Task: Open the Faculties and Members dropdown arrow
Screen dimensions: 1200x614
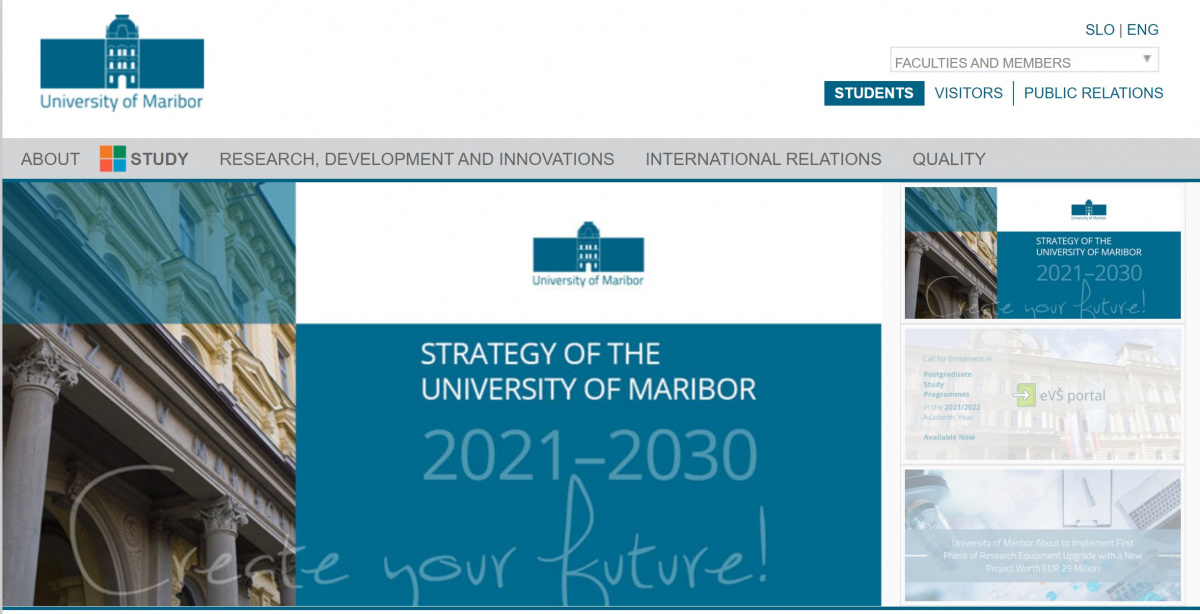Action: pyautogui.click(x=1147, y=59)
